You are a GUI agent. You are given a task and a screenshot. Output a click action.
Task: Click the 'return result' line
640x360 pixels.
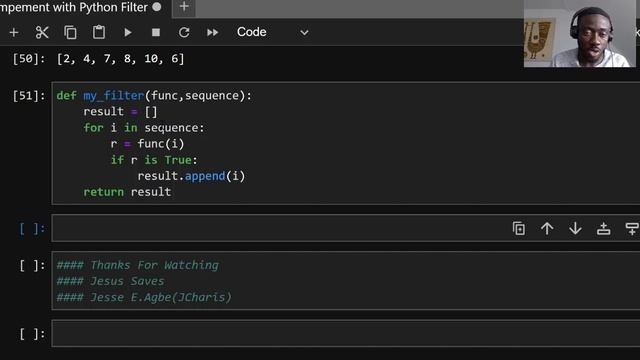pyautogui.click(x=127, y=192)
